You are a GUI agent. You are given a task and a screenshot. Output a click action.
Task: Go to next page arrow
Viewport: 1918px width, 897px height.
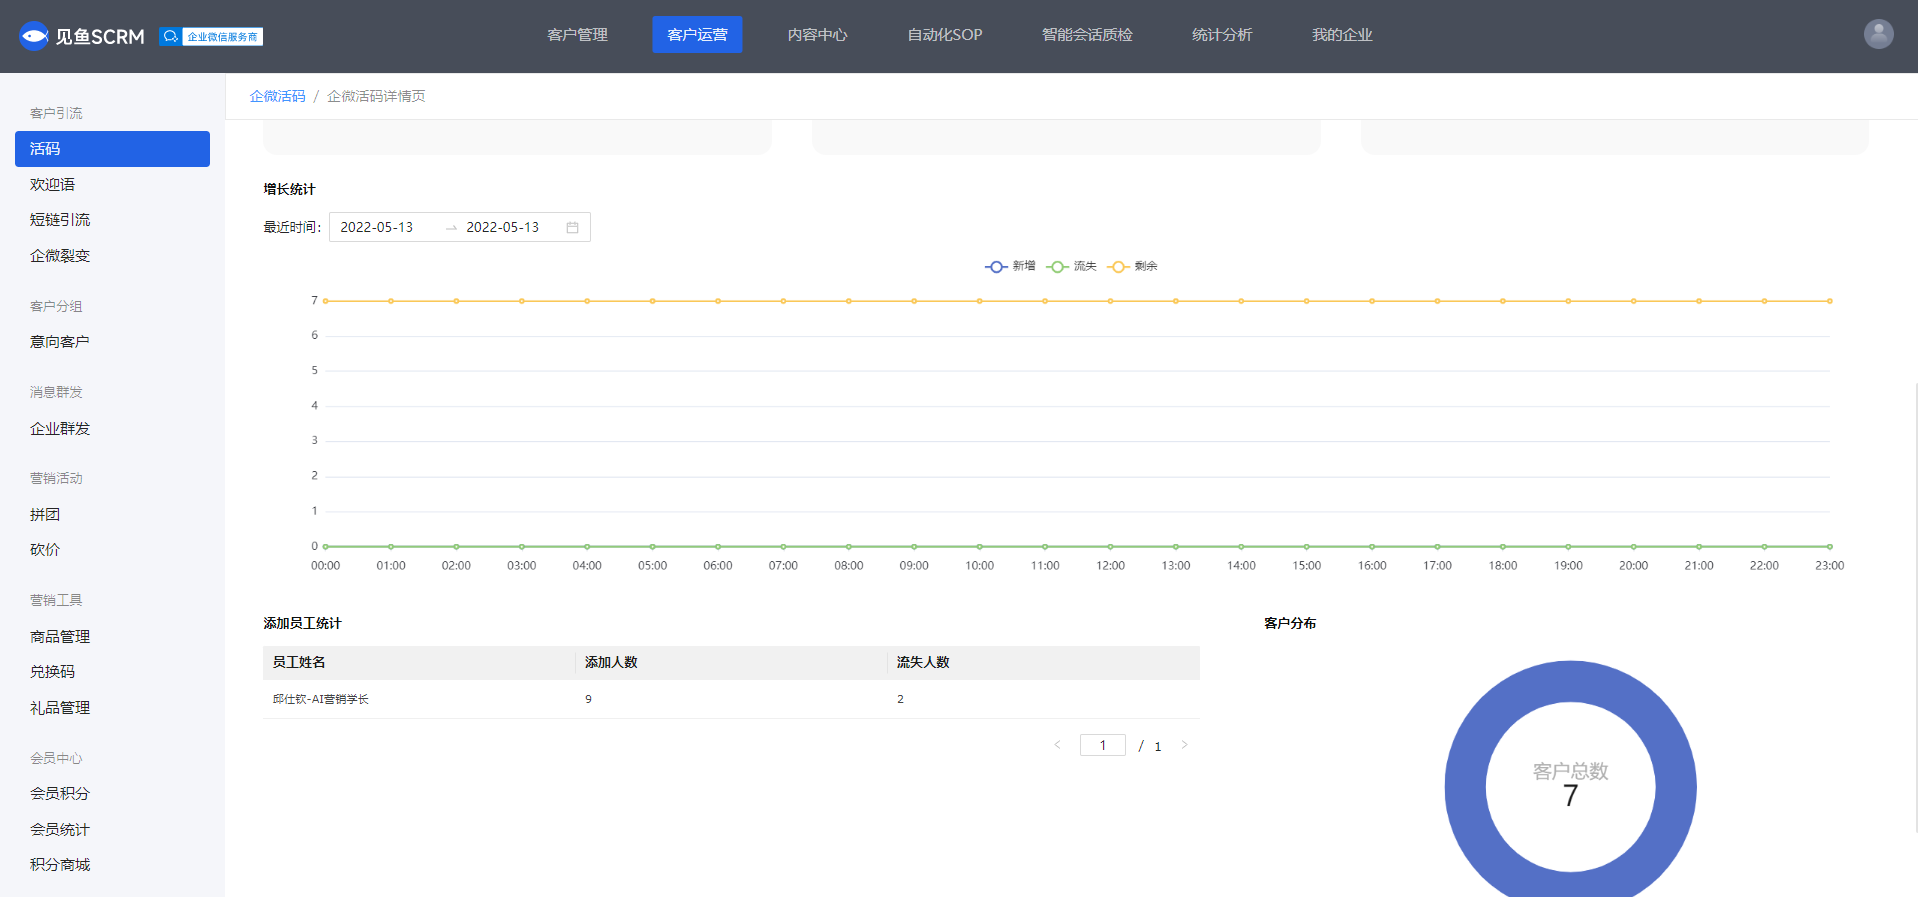(x=1184, y=745)
